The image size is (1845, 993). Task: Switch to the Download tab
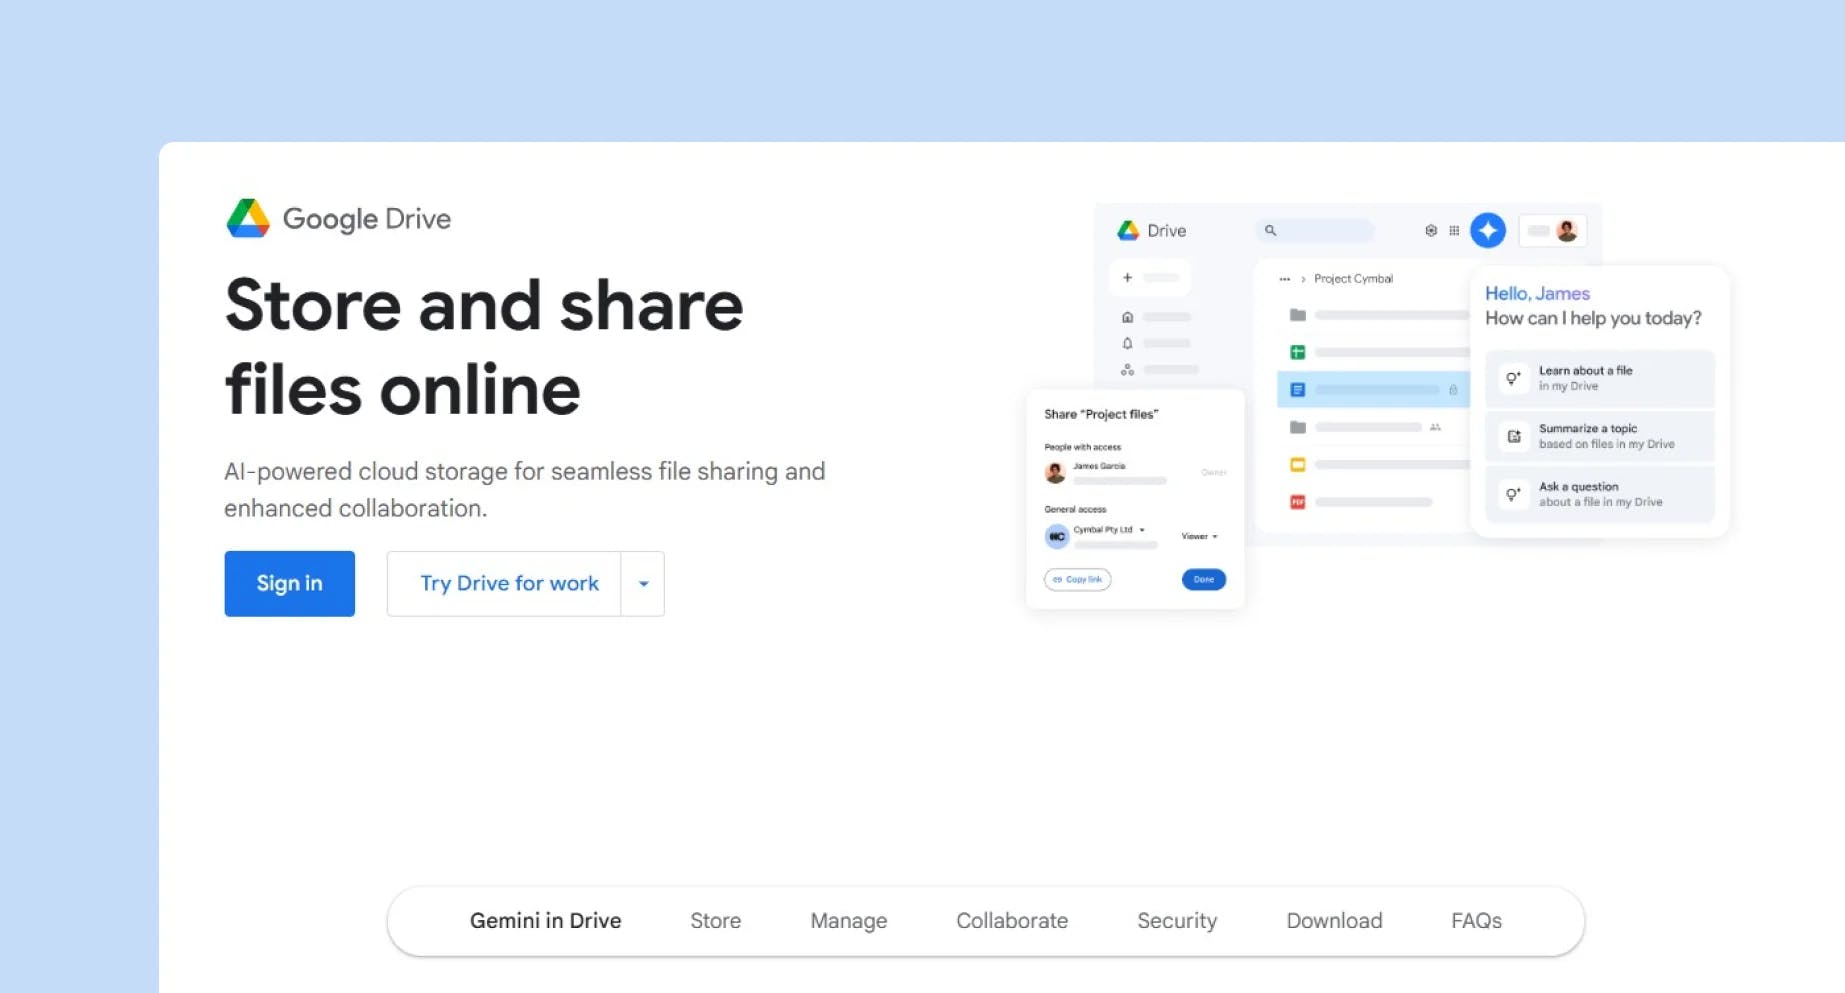click(1334, 921)
